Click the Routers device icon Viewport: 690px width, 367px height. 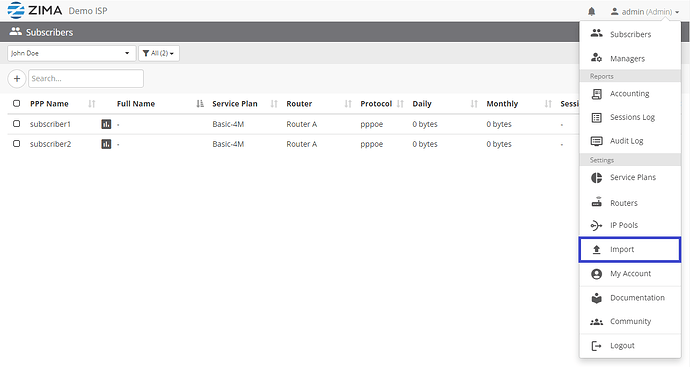point(596,202)
